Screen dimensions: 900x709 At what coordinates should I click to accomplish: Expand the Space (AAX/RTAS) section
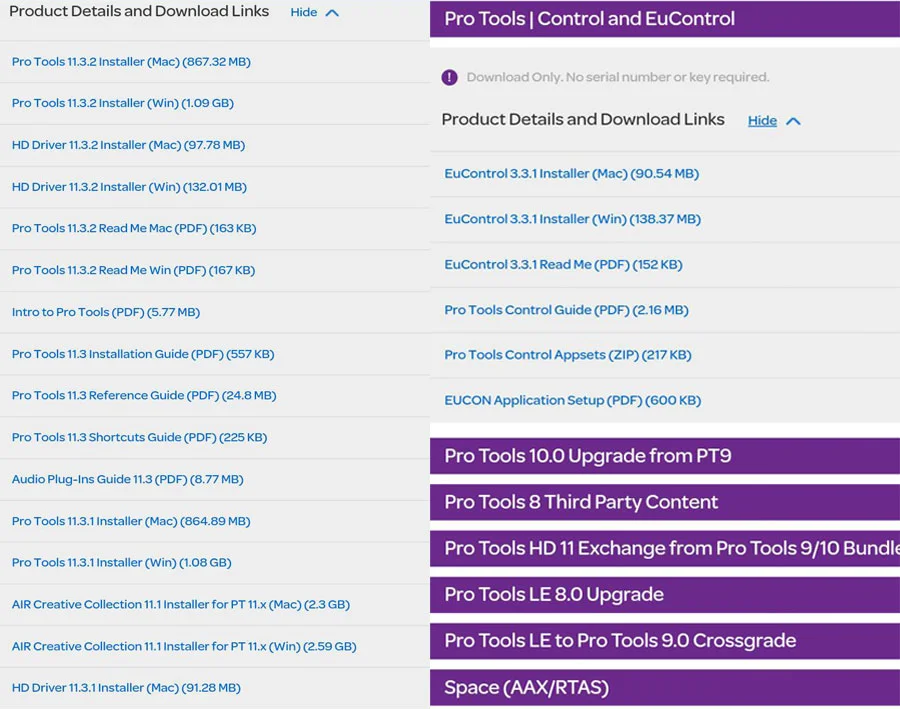click(x=665, y=687)
